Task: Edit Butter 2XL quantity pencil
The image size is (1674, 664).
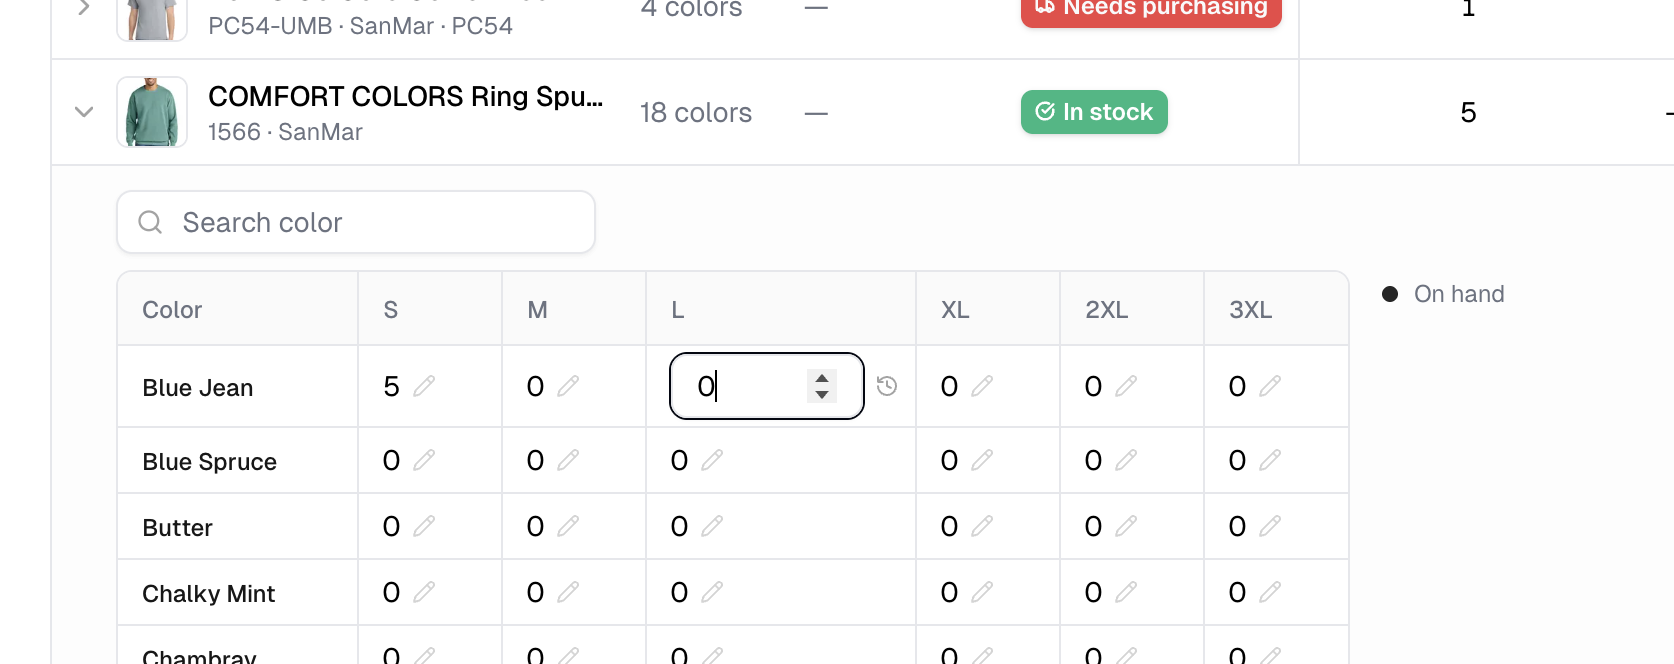Action: click(1126, 526)
